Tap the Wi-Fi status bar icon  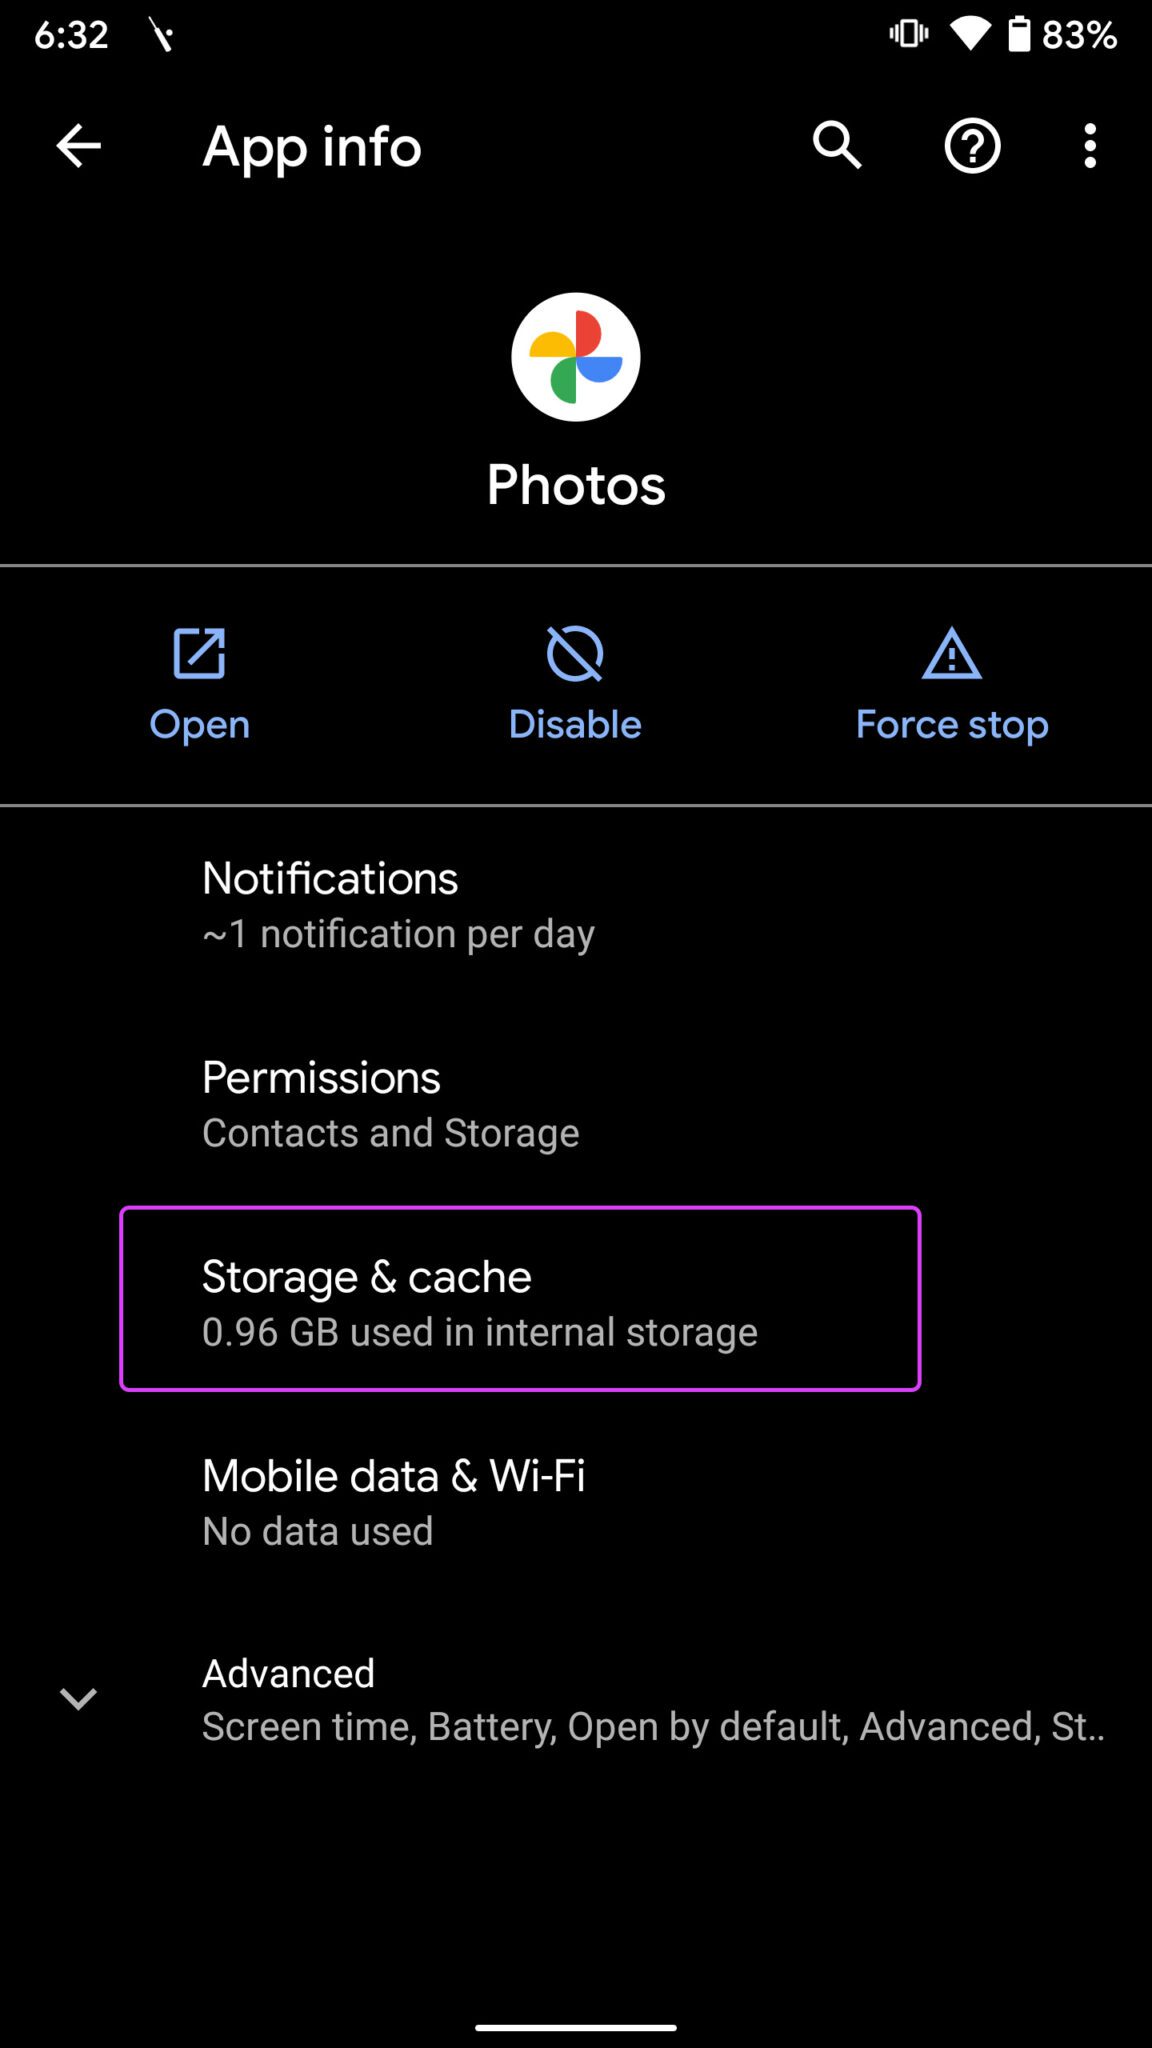973,33
